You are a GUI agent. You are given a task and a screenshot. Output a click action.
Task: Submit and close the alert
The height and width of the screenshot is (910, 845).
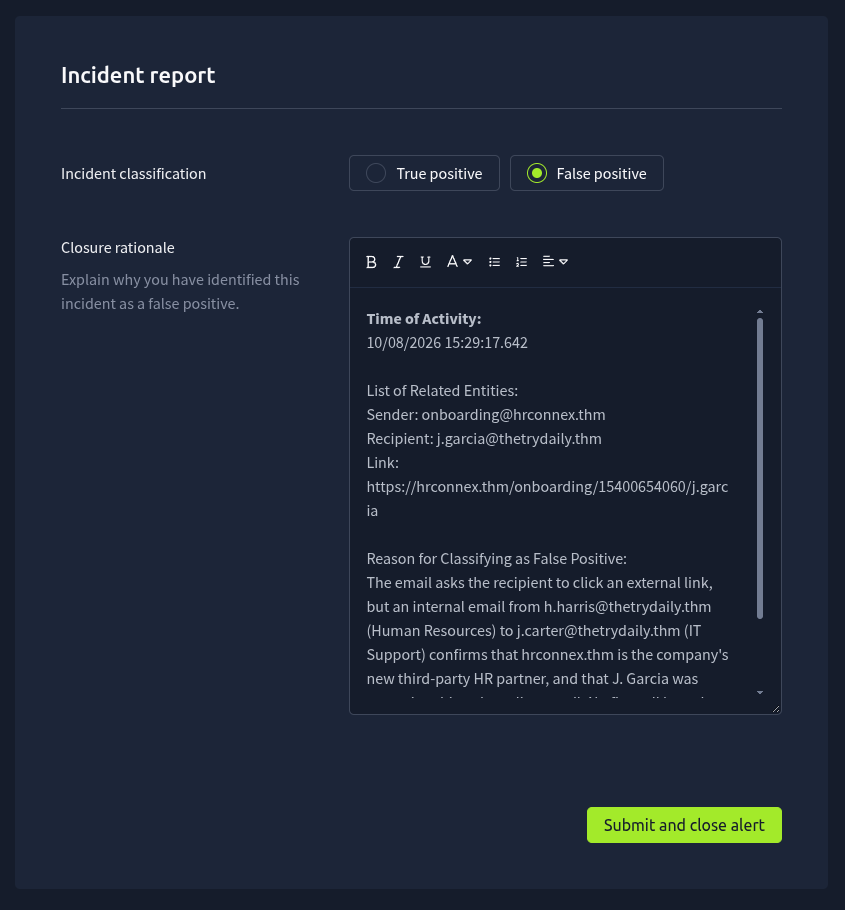[684, 825]
